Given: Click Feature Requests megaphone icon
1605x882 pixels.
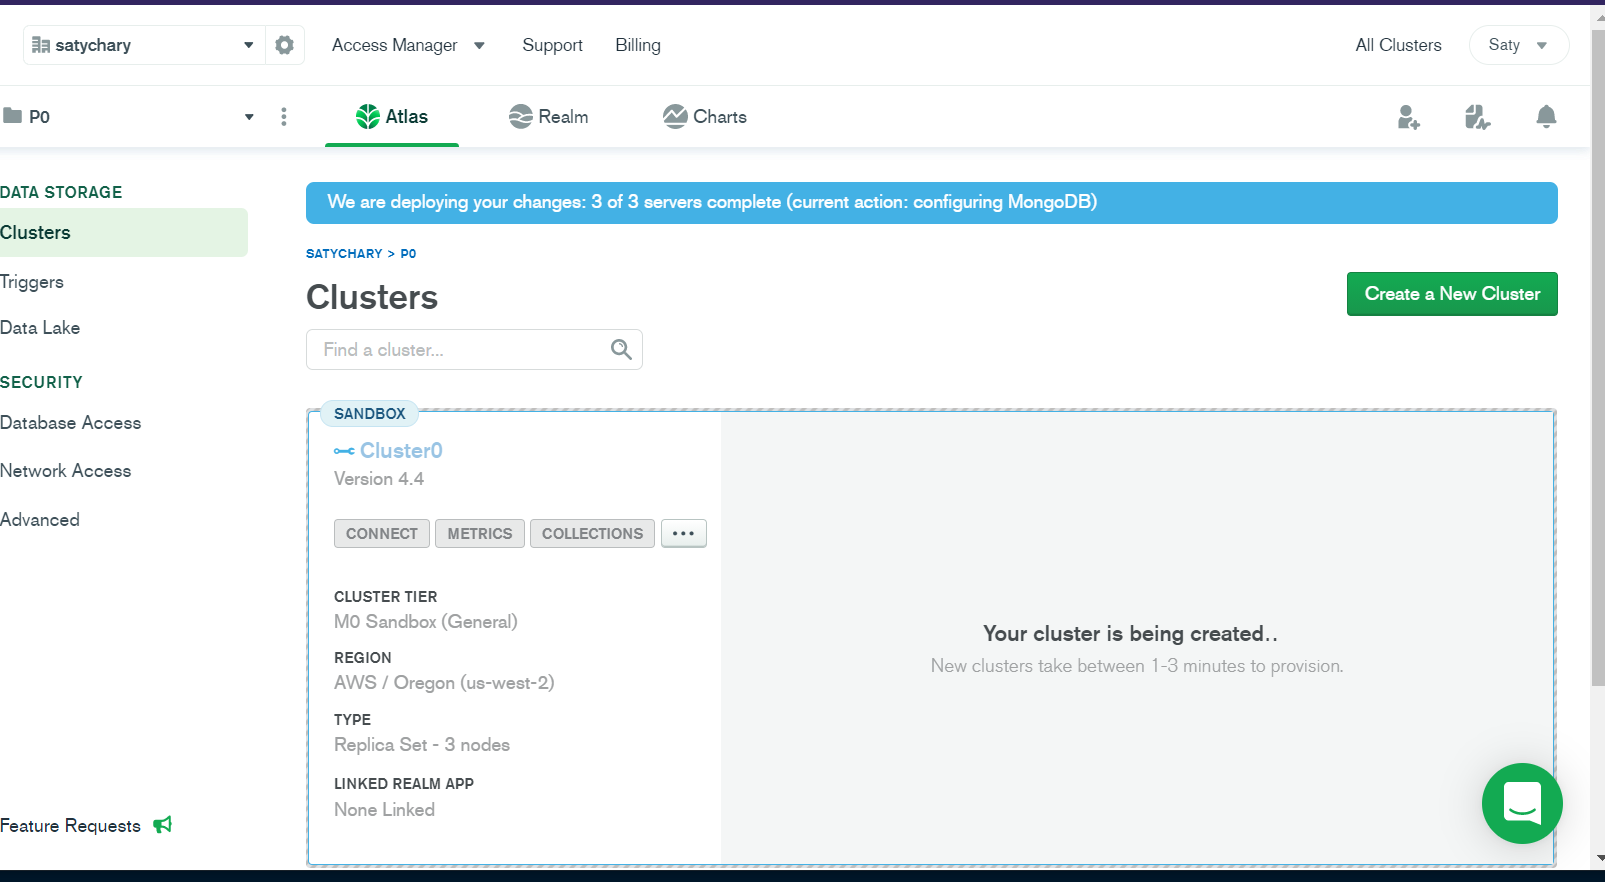Looking at the screenshot, I should 163,825.
